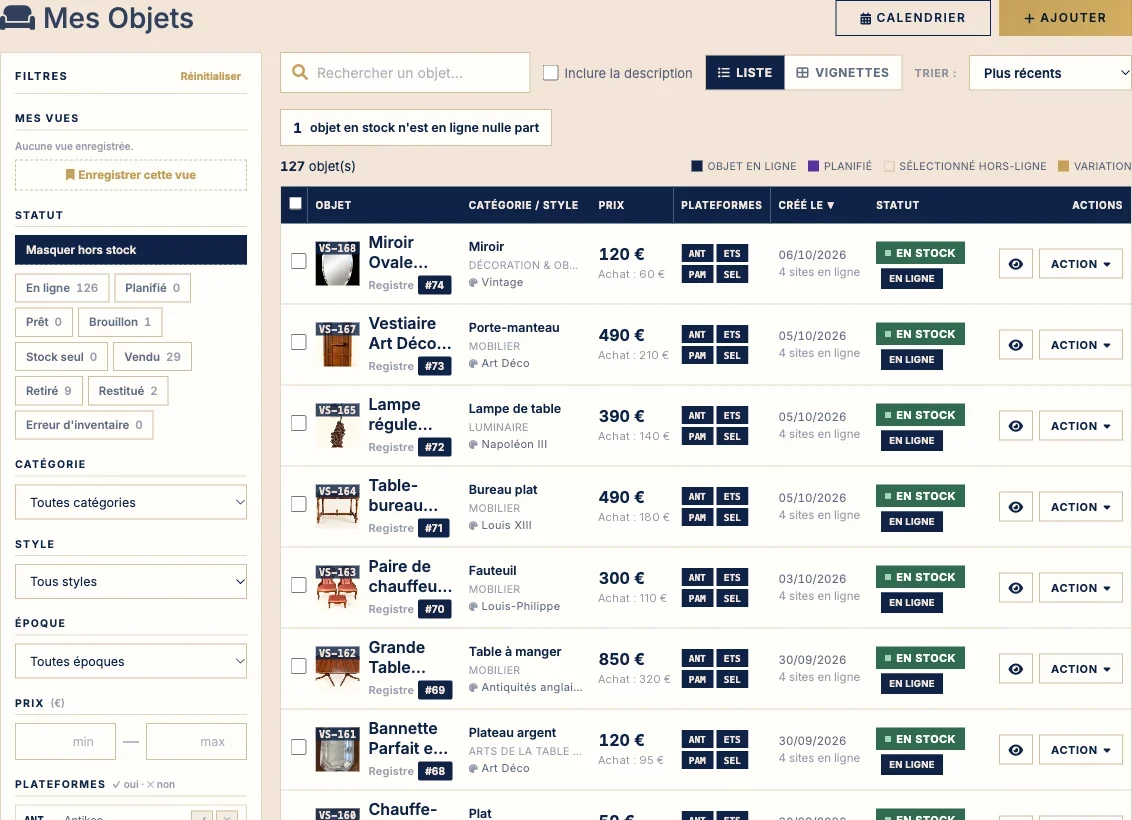
Task: View details with the eye icon for Miroir Ovale
Action: tap(1015, 264)
